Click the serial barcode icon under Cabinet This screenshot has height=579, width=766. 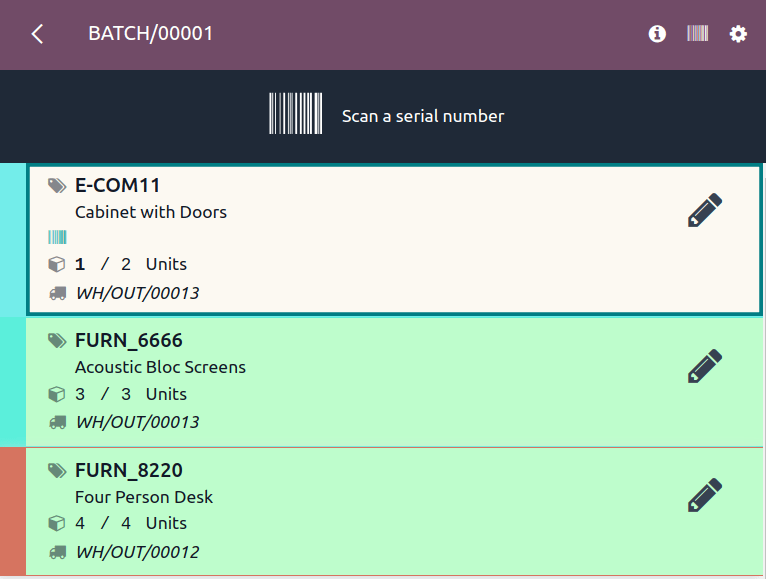click(58, 237)
